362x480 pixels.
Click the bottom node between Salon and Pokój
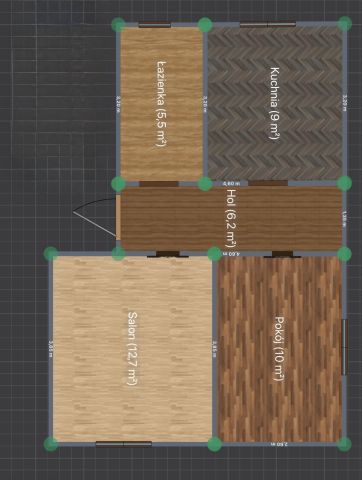point(214,444)
